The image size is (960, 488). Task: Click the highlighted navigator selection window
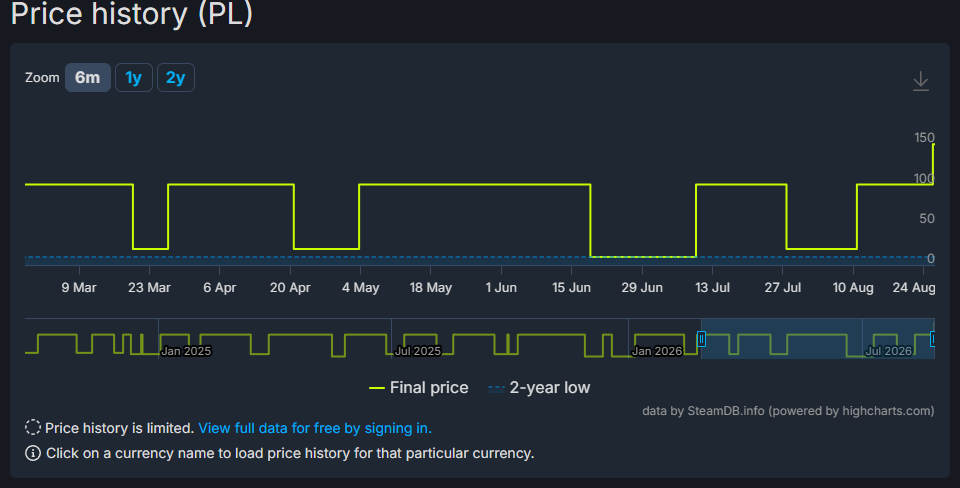click(817, 339)
